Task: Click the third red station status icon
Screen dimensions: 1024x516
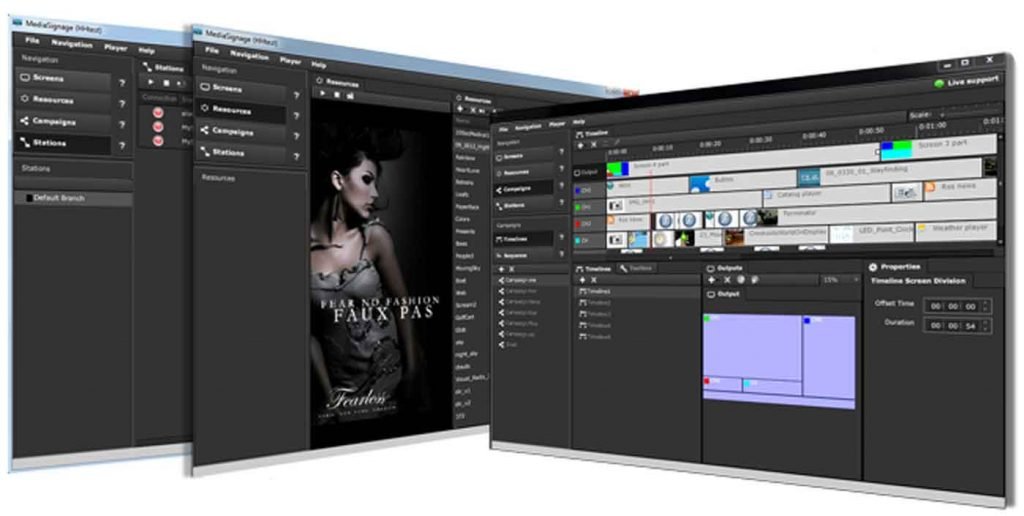Action: (157, 140)
